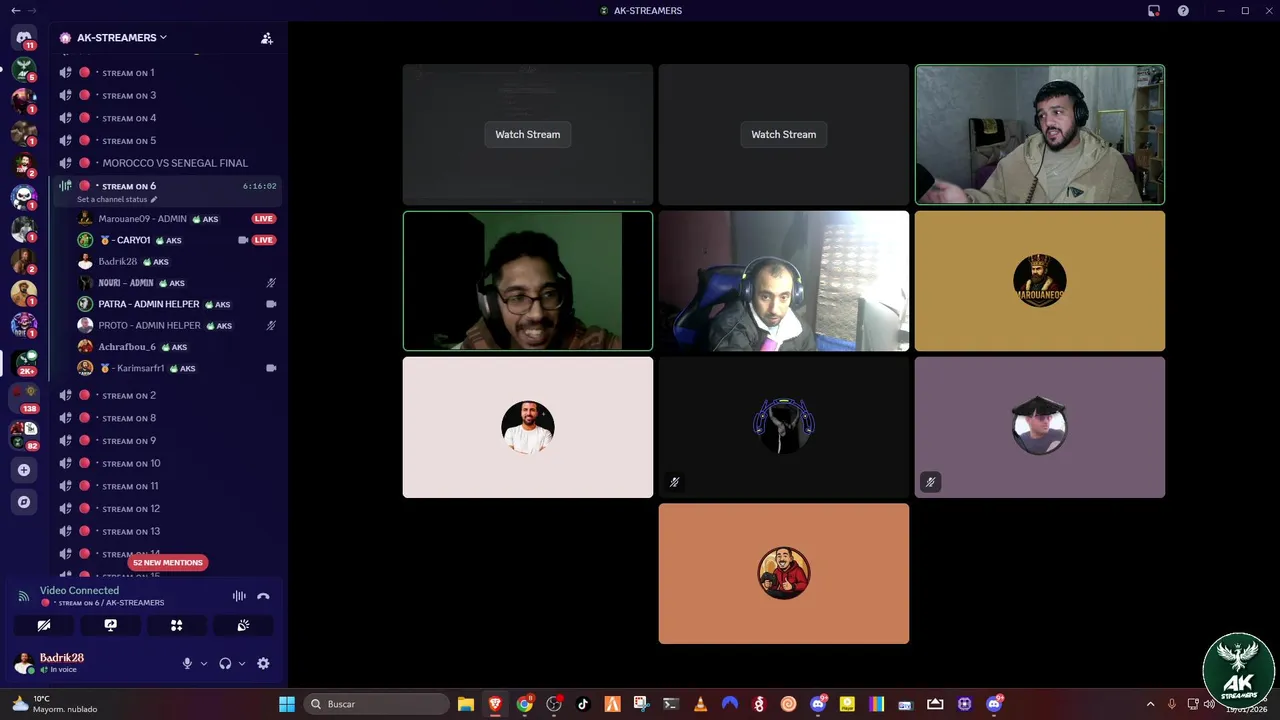Join the STREAM ON 9 voice channel
Image resolution: width=1280 pixels, height=720 pixels.
(167, 441)
